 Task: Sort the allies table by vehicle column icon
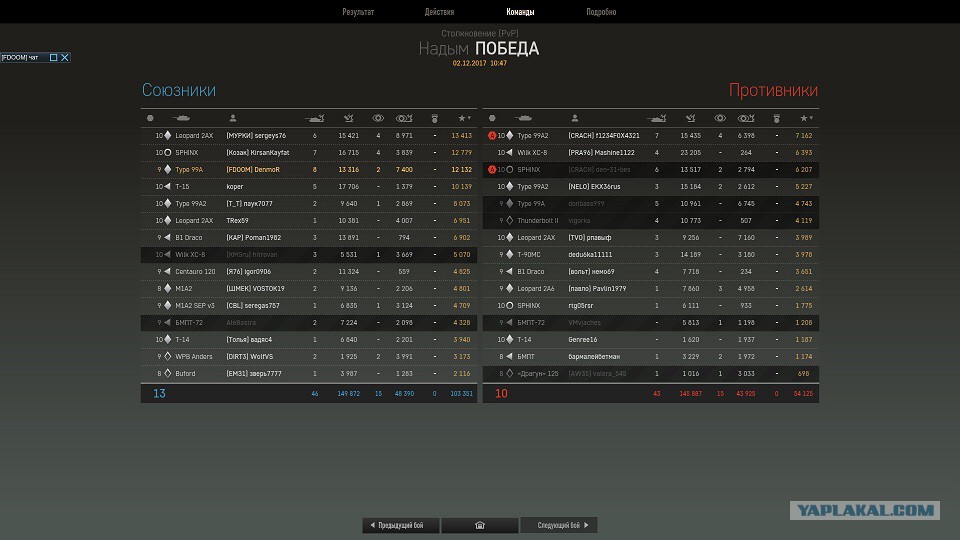[x=181, y=118]
